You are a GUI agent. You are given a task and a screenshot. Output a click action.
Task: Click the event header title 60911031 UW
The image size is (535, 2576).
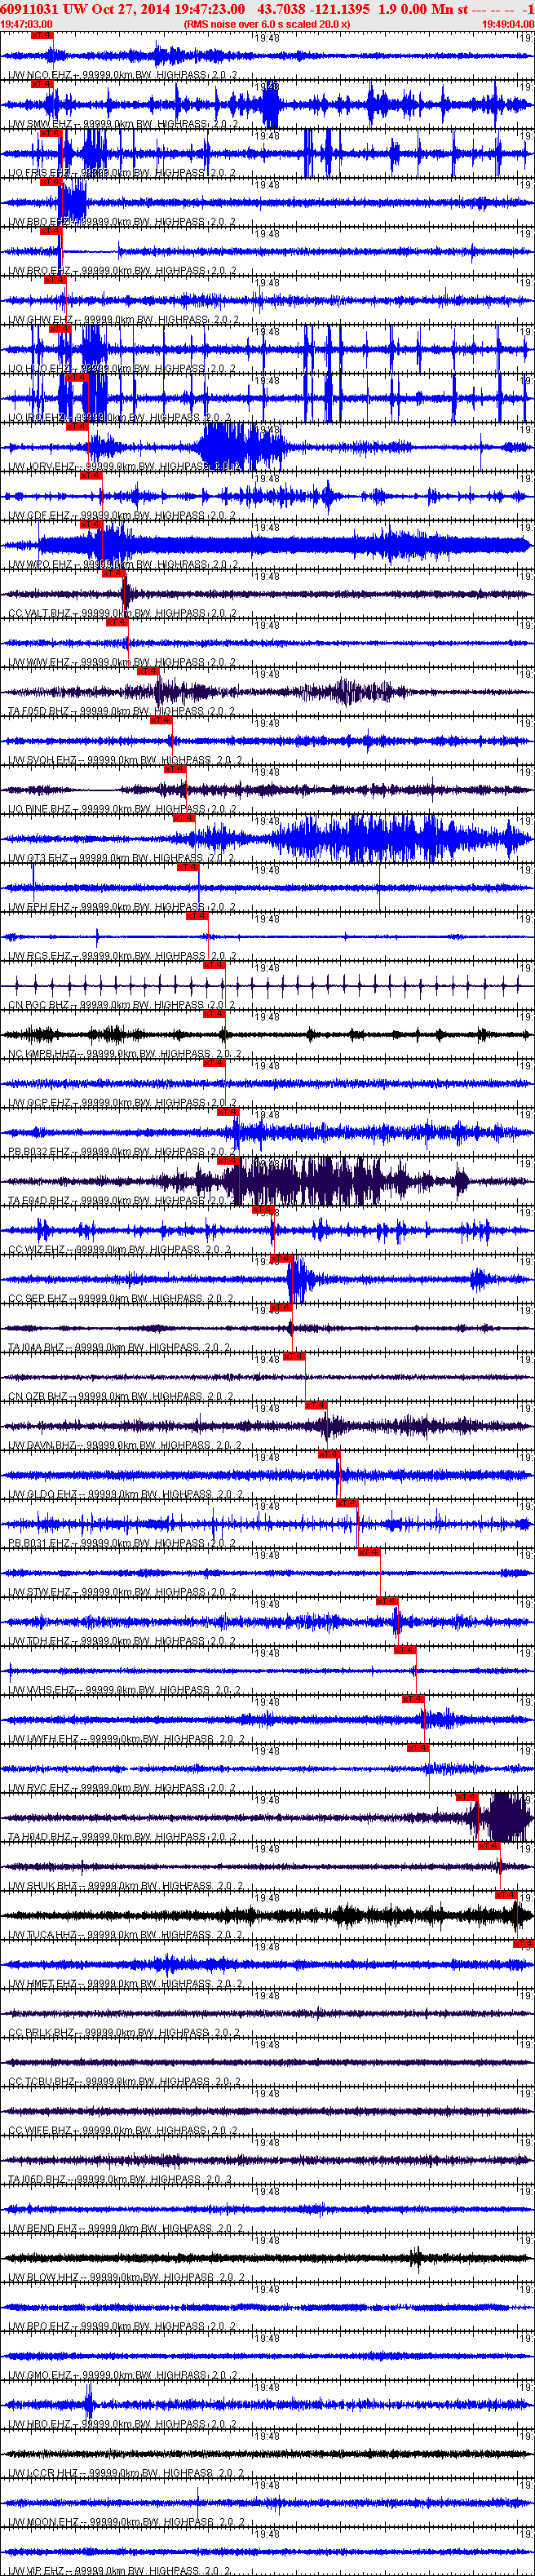[43, 9]
